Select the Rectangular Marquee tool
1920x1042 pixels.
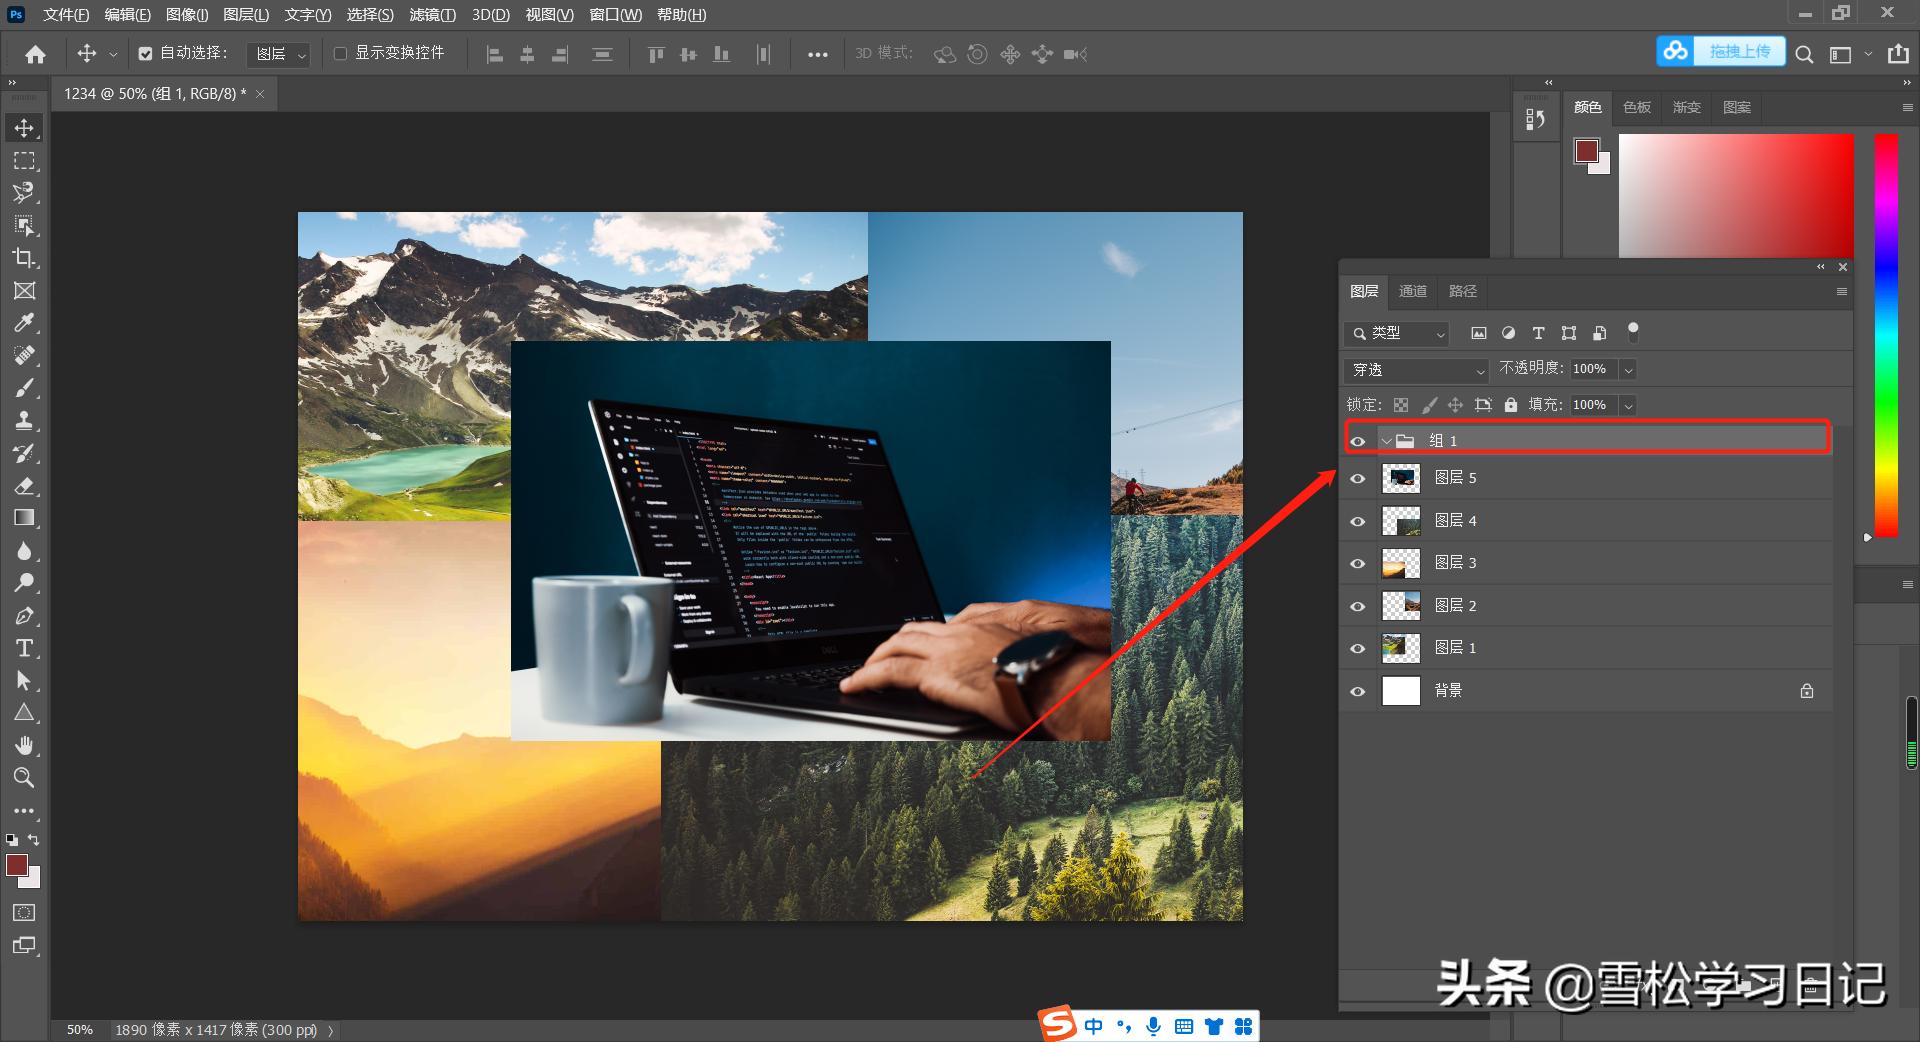click(24, 161)
